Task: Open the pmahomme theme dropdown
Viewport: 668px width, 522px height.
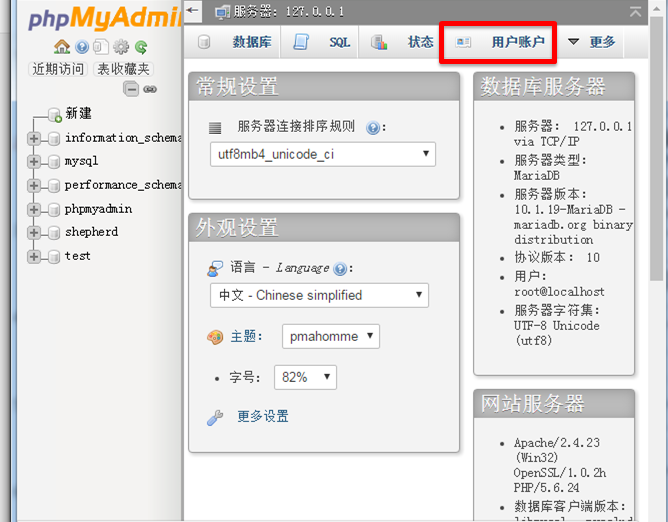Action: 330,336
